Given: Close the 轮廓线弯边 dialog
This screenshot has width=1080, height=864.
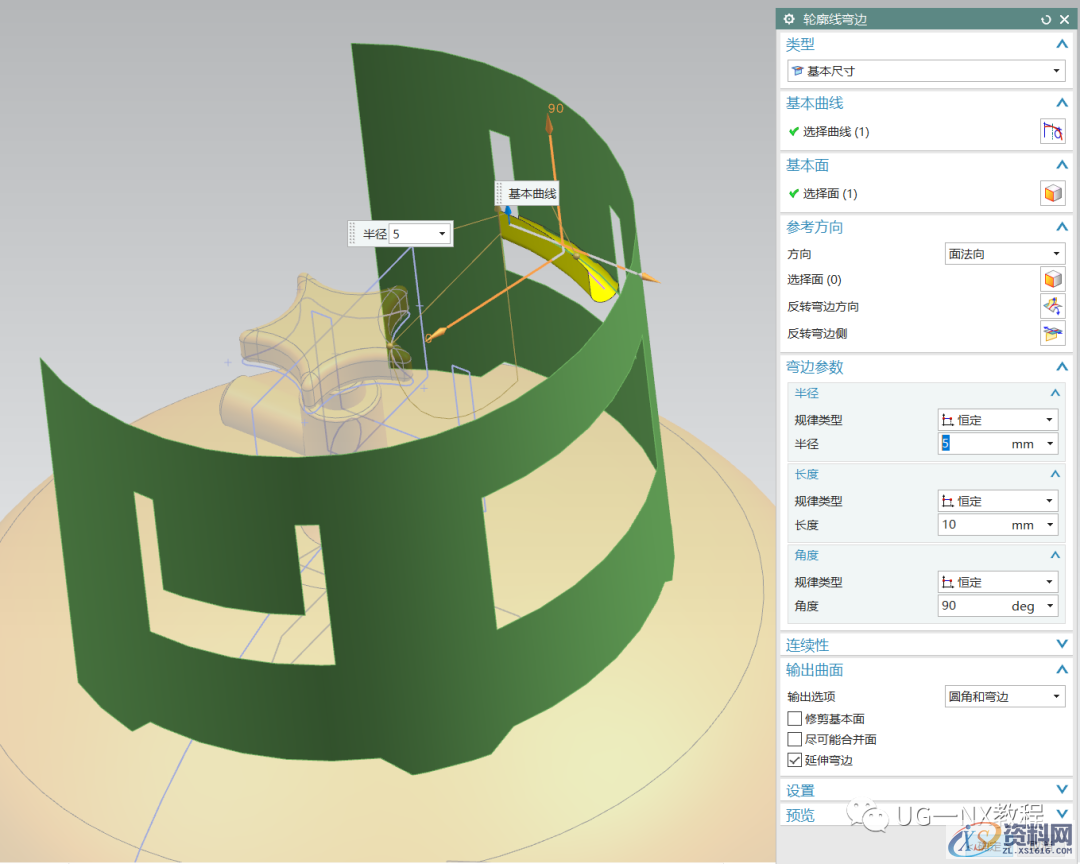Looking at the screenshot, I should click(x=1064, y=19).
